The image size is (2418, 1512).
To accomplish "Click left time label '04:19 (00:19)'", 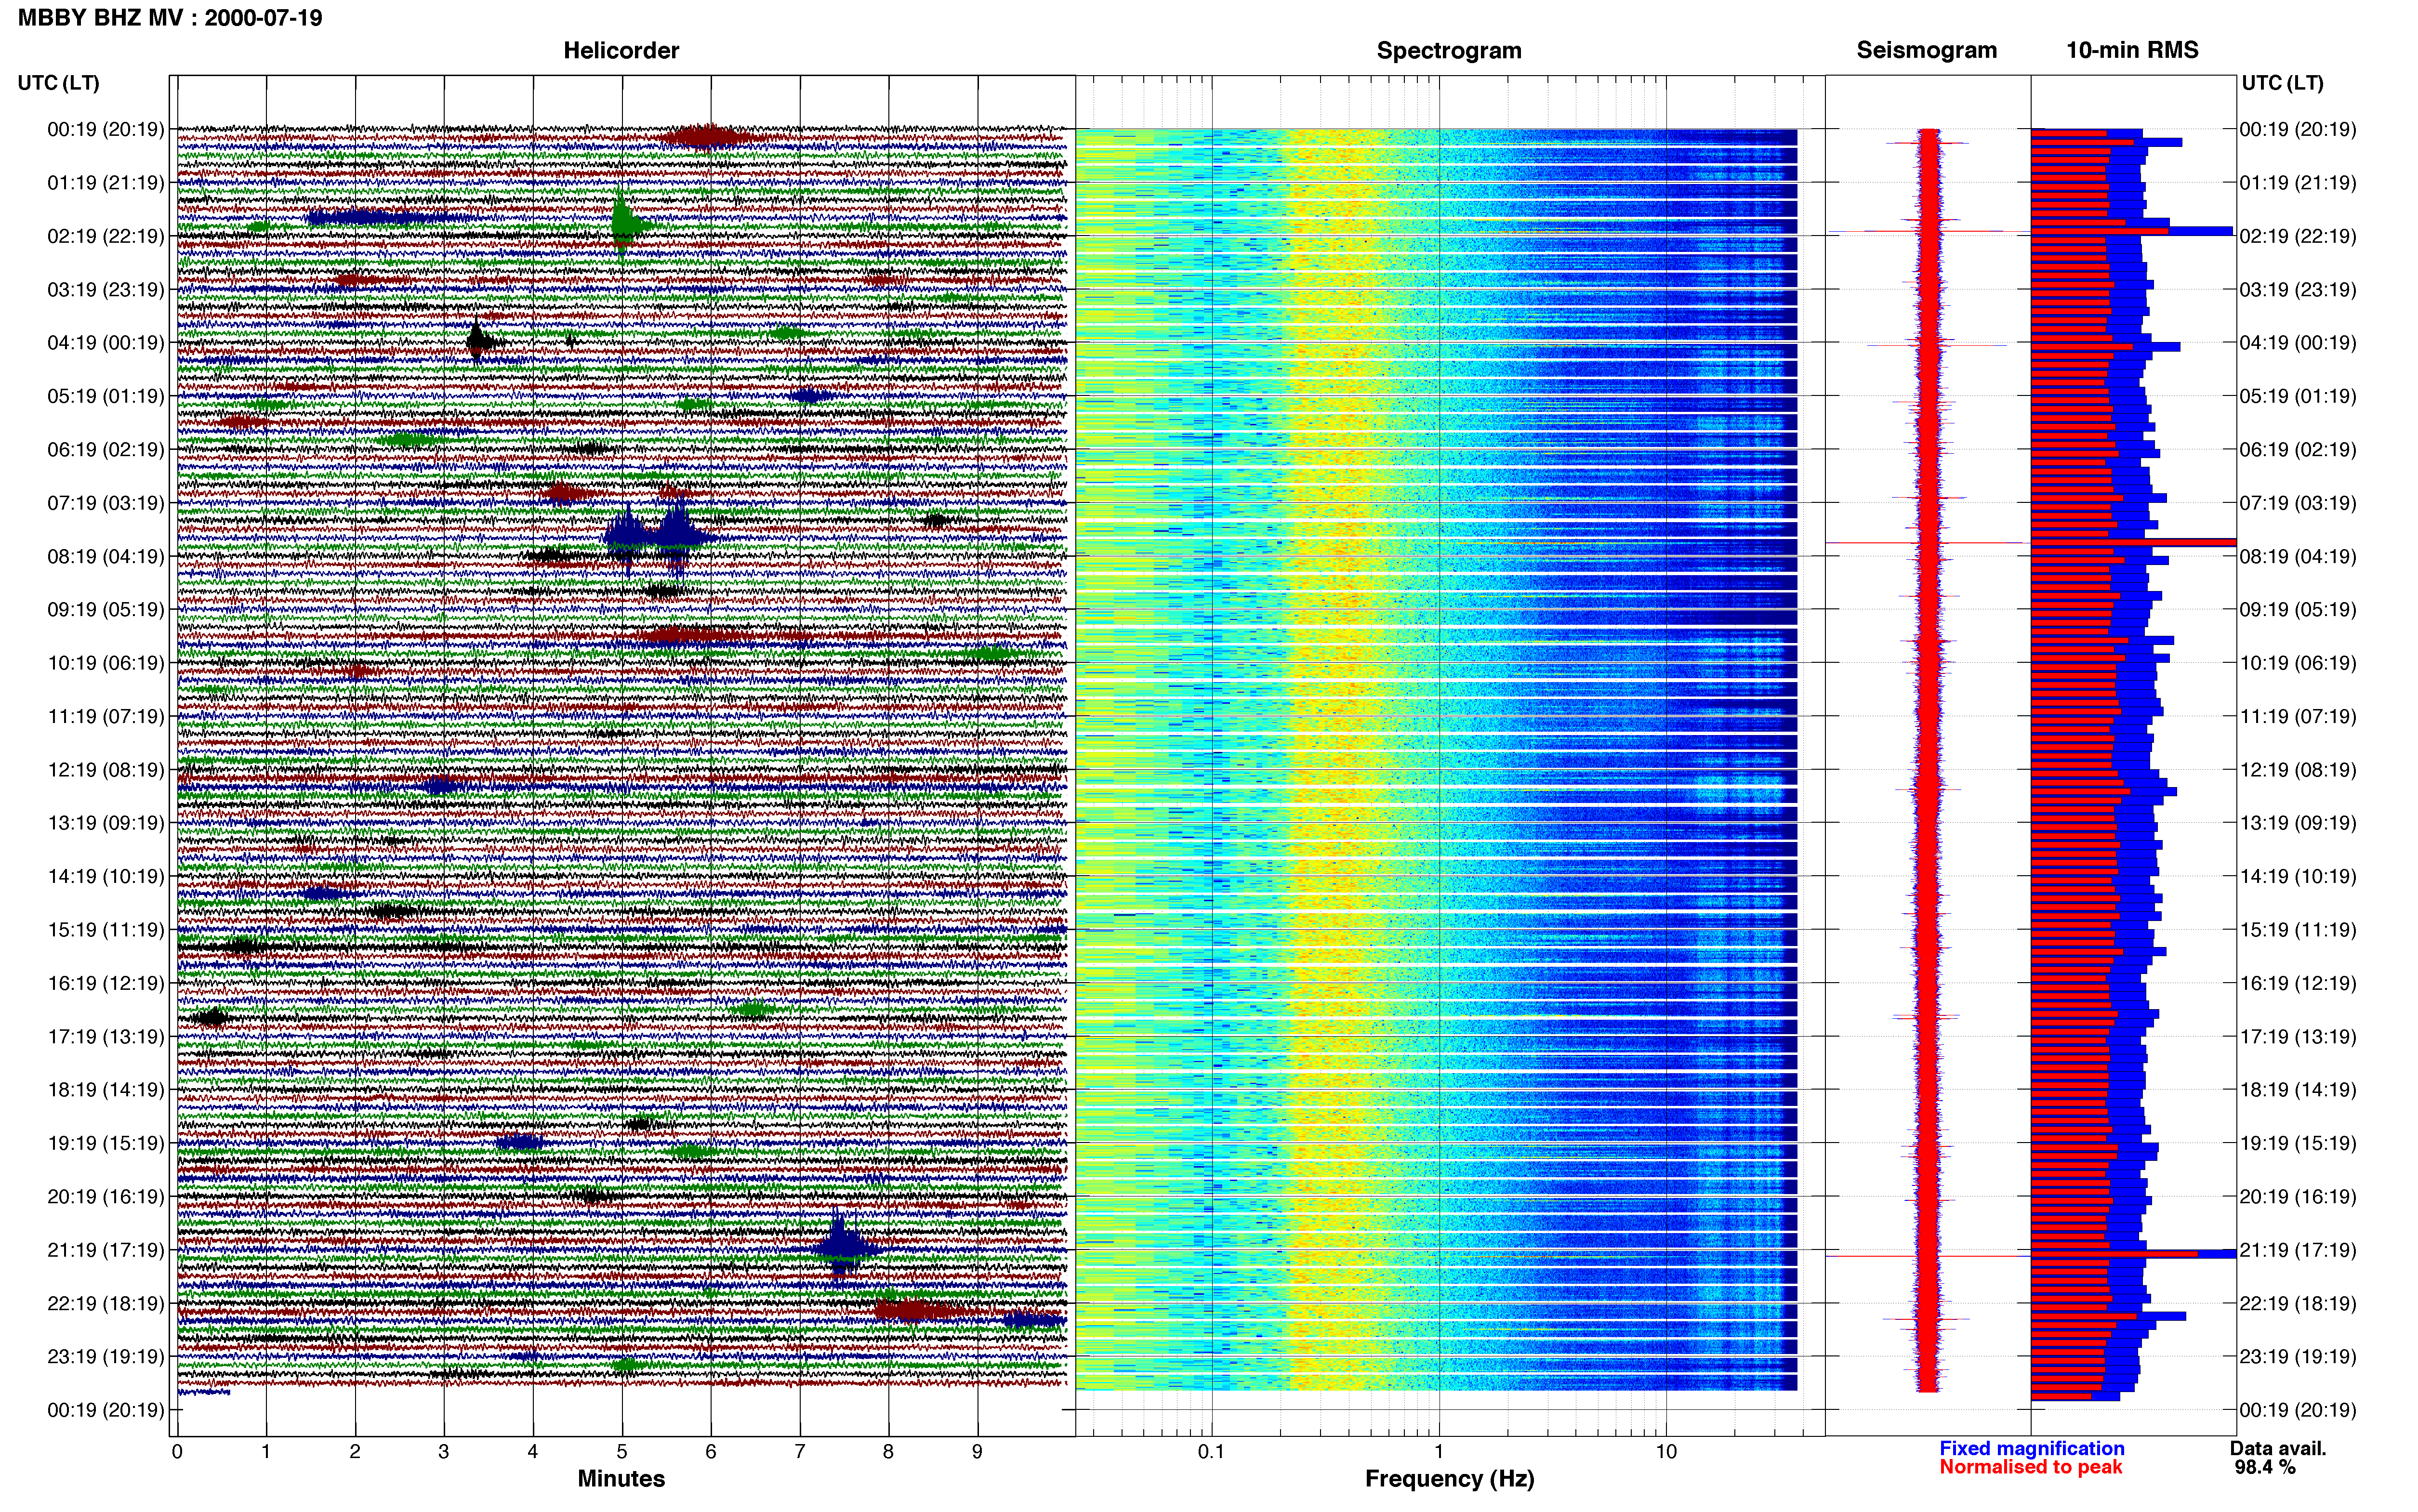I will coord(106,343).
